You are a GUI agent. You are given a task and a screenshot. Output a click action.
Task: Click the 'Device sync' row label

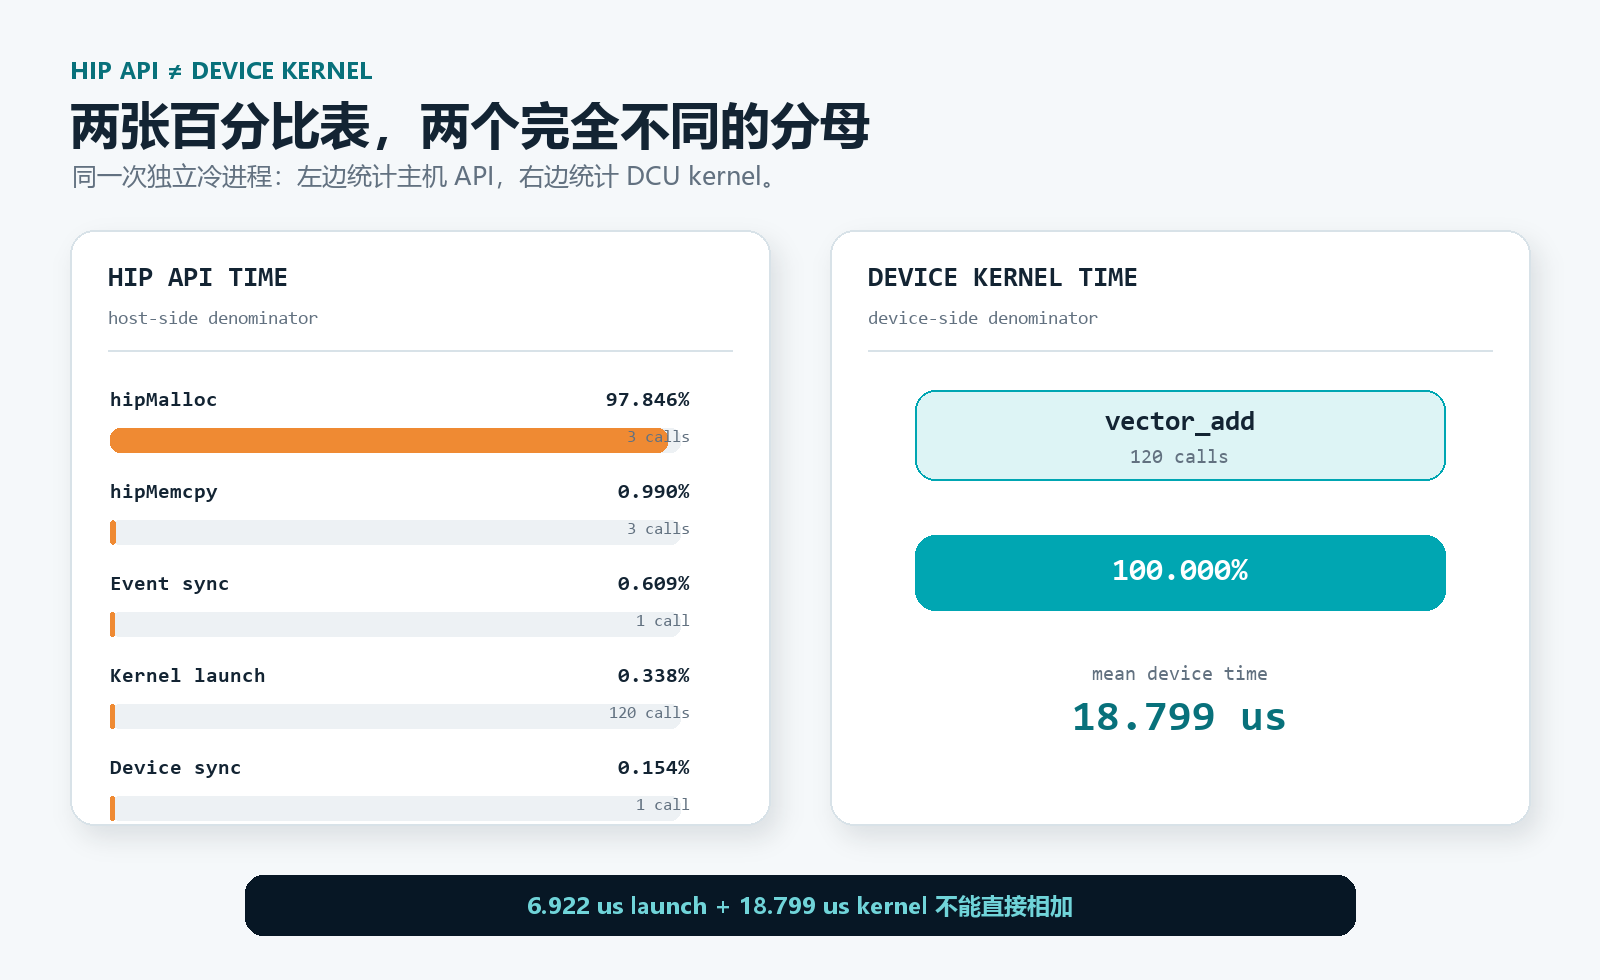(x=175, y=767)
